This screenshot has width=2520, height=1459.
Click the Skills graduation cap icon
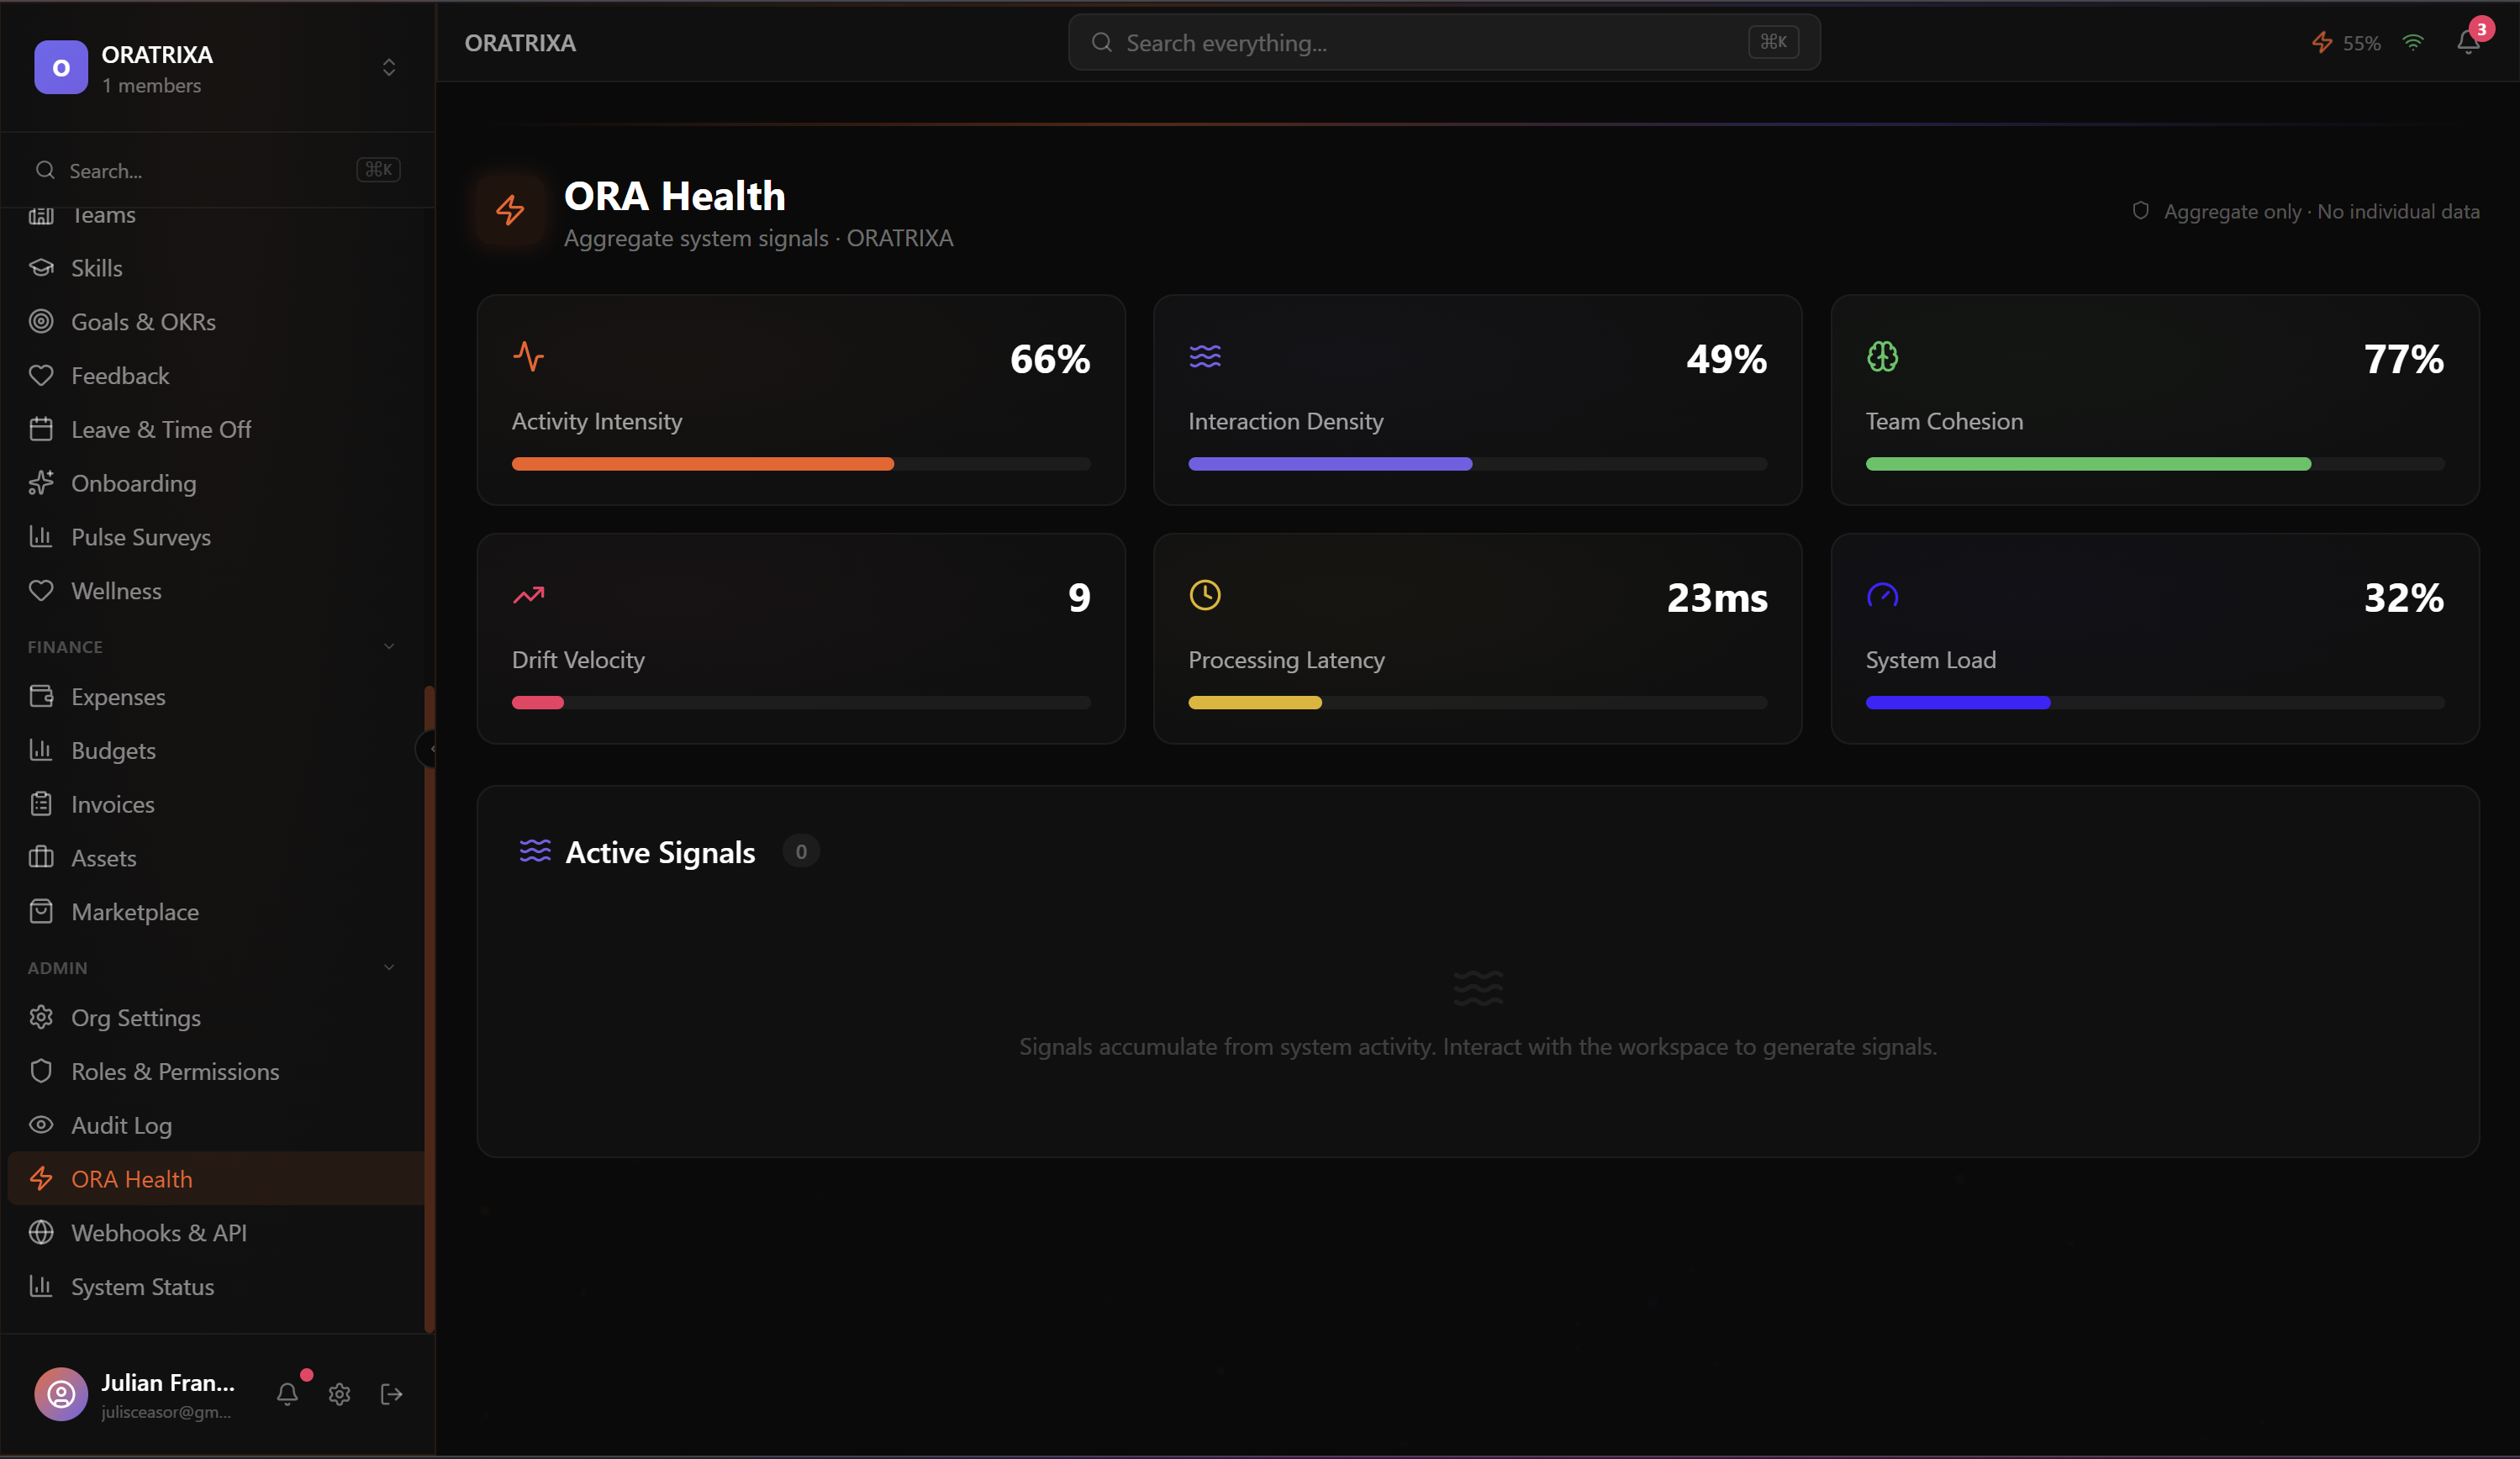tap(41, 268)
